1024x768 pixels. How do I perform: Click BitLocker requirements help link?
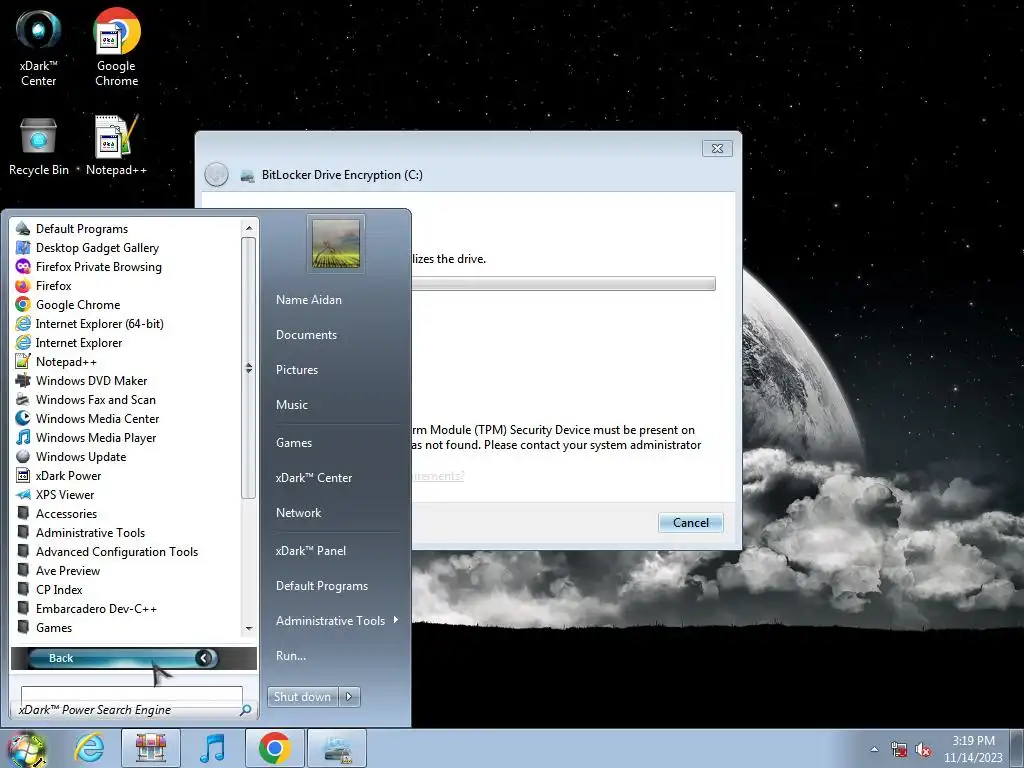[438, 475]
